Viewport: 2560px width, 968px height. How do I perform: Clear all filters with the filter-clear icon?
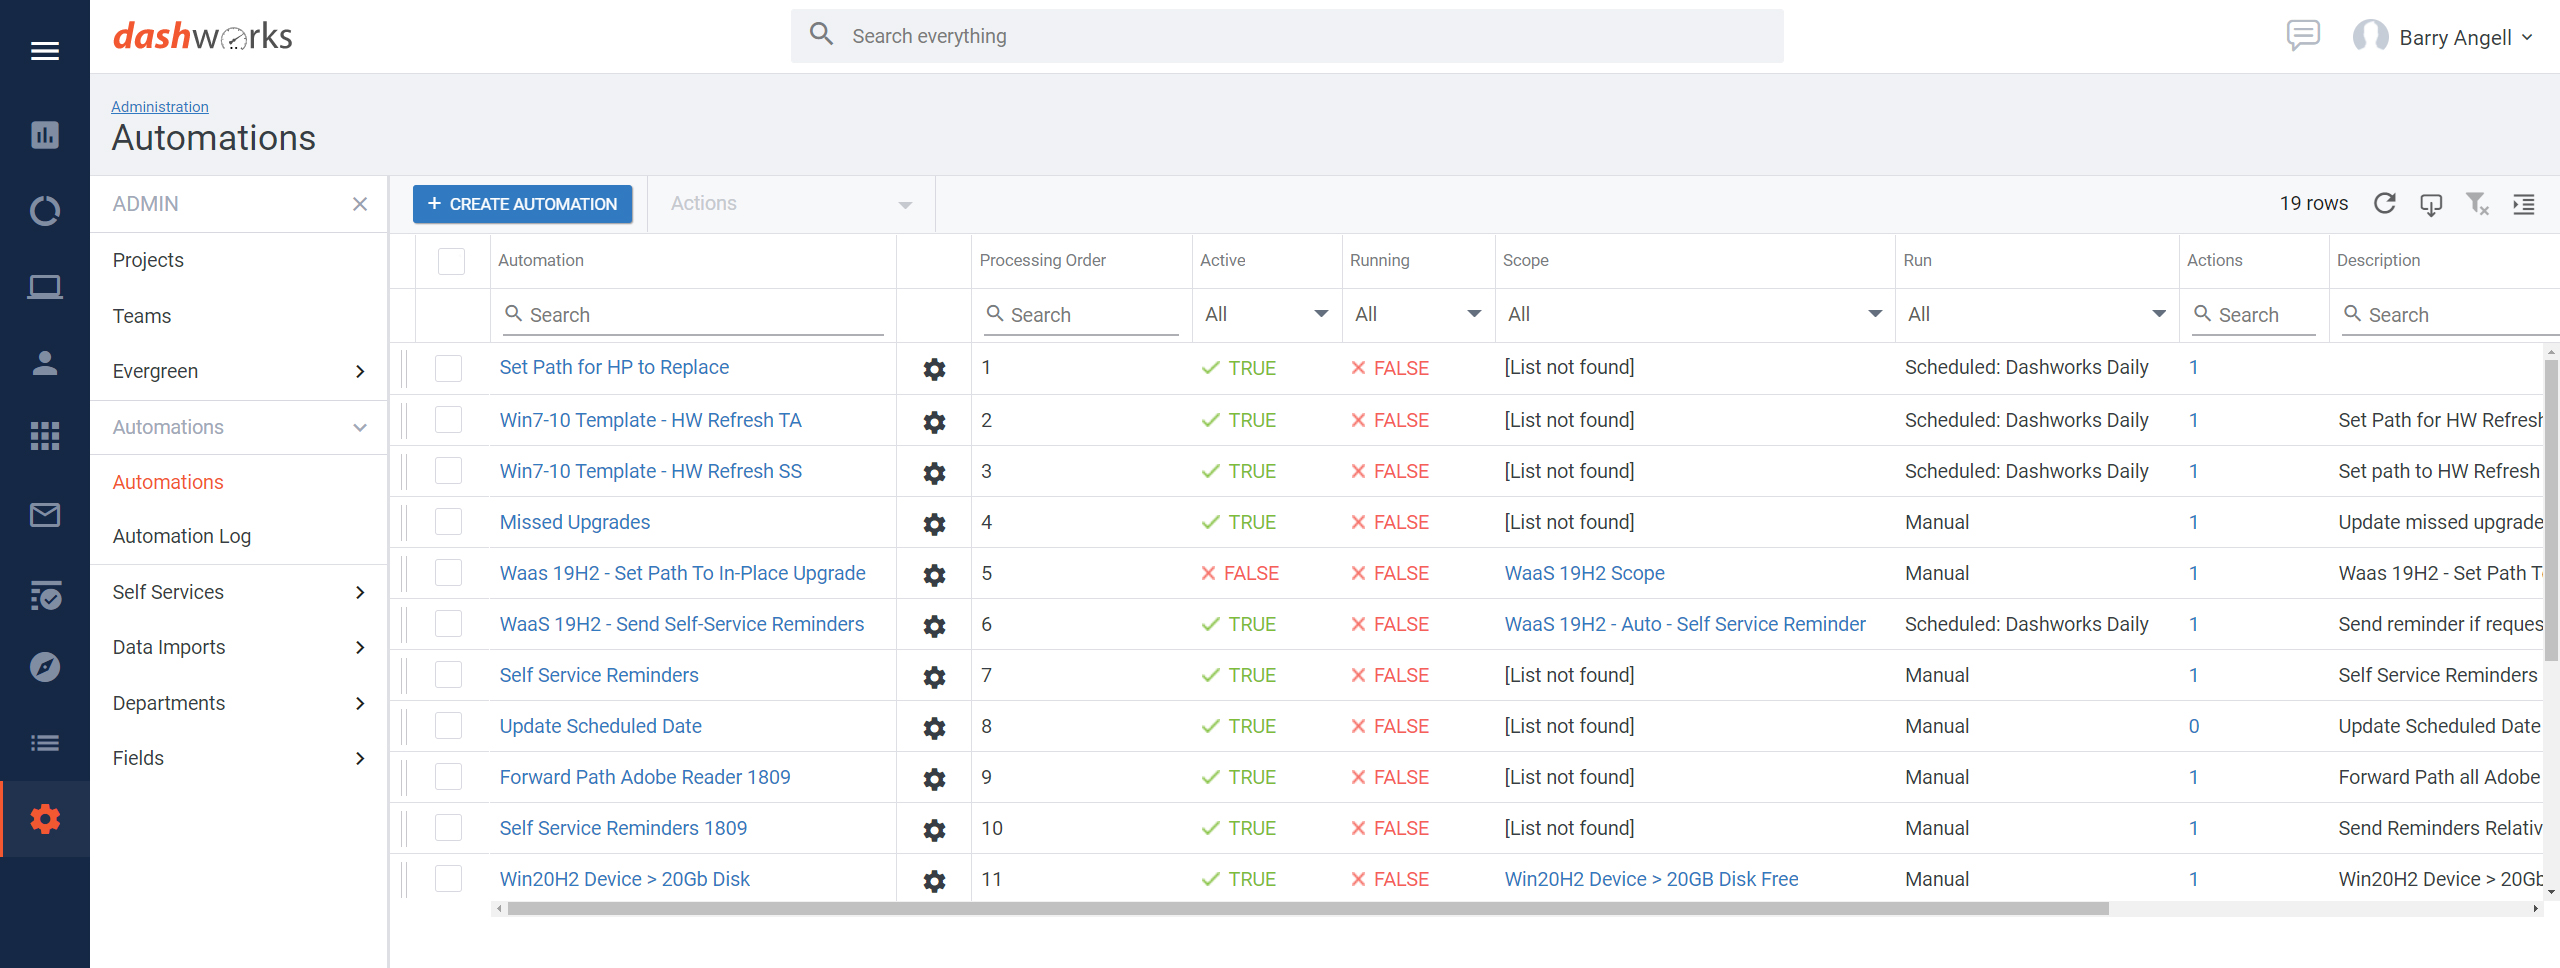(x=2478, y=203)
